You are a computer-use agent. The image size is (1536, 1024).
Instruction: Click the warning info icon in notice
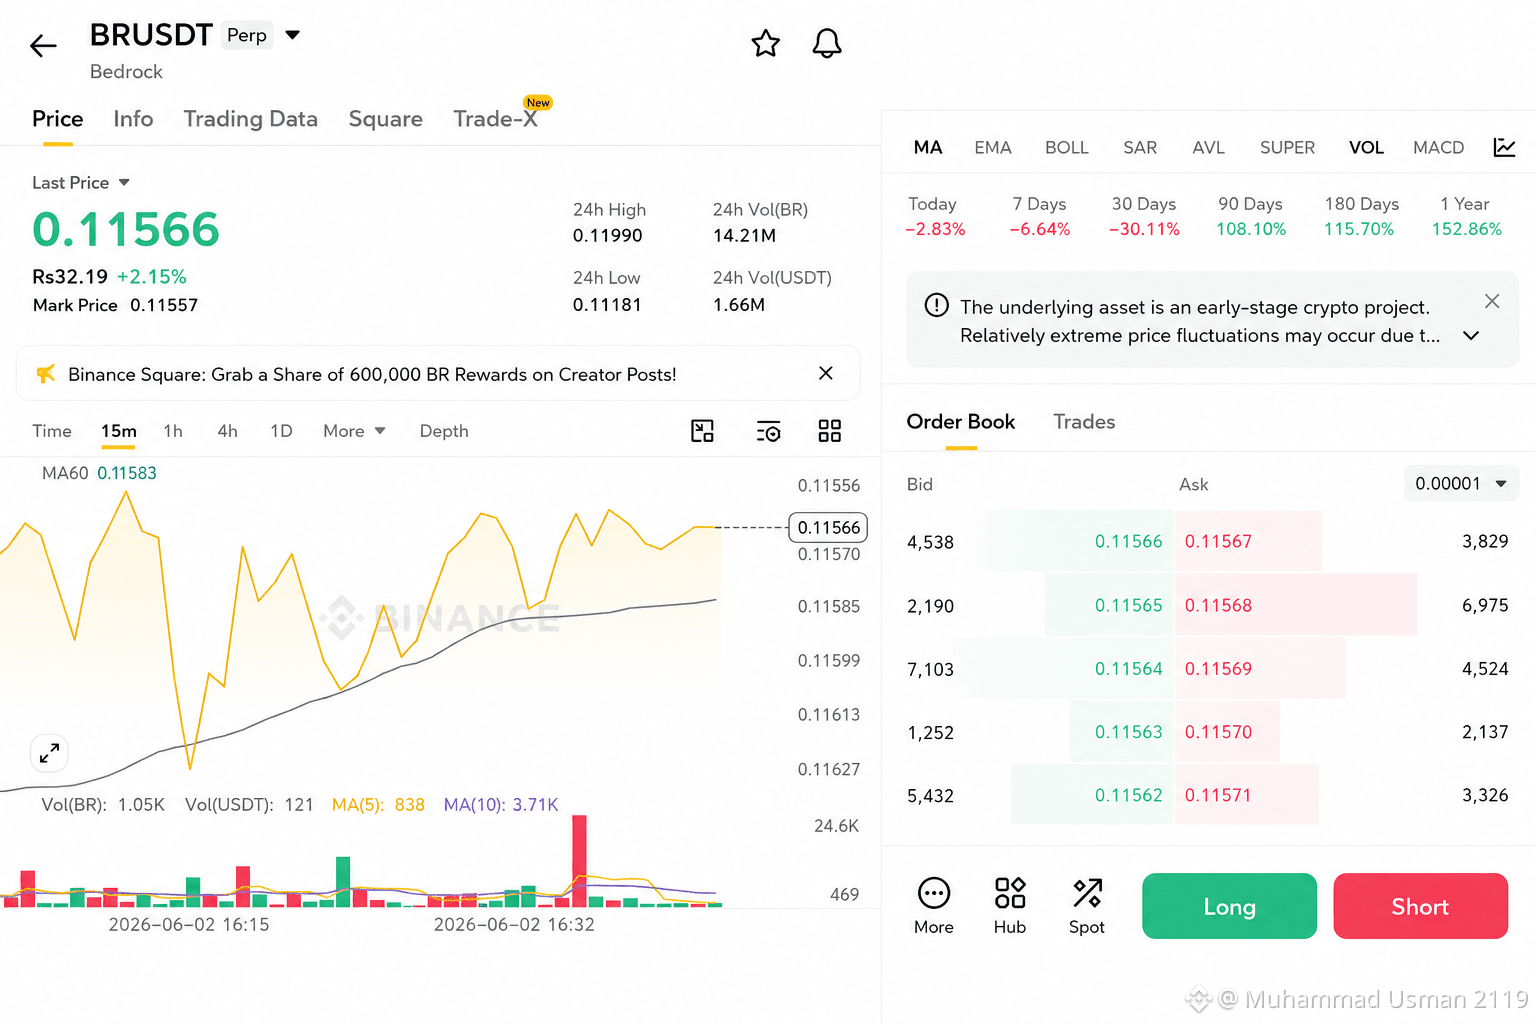click(x=936, y=305)
